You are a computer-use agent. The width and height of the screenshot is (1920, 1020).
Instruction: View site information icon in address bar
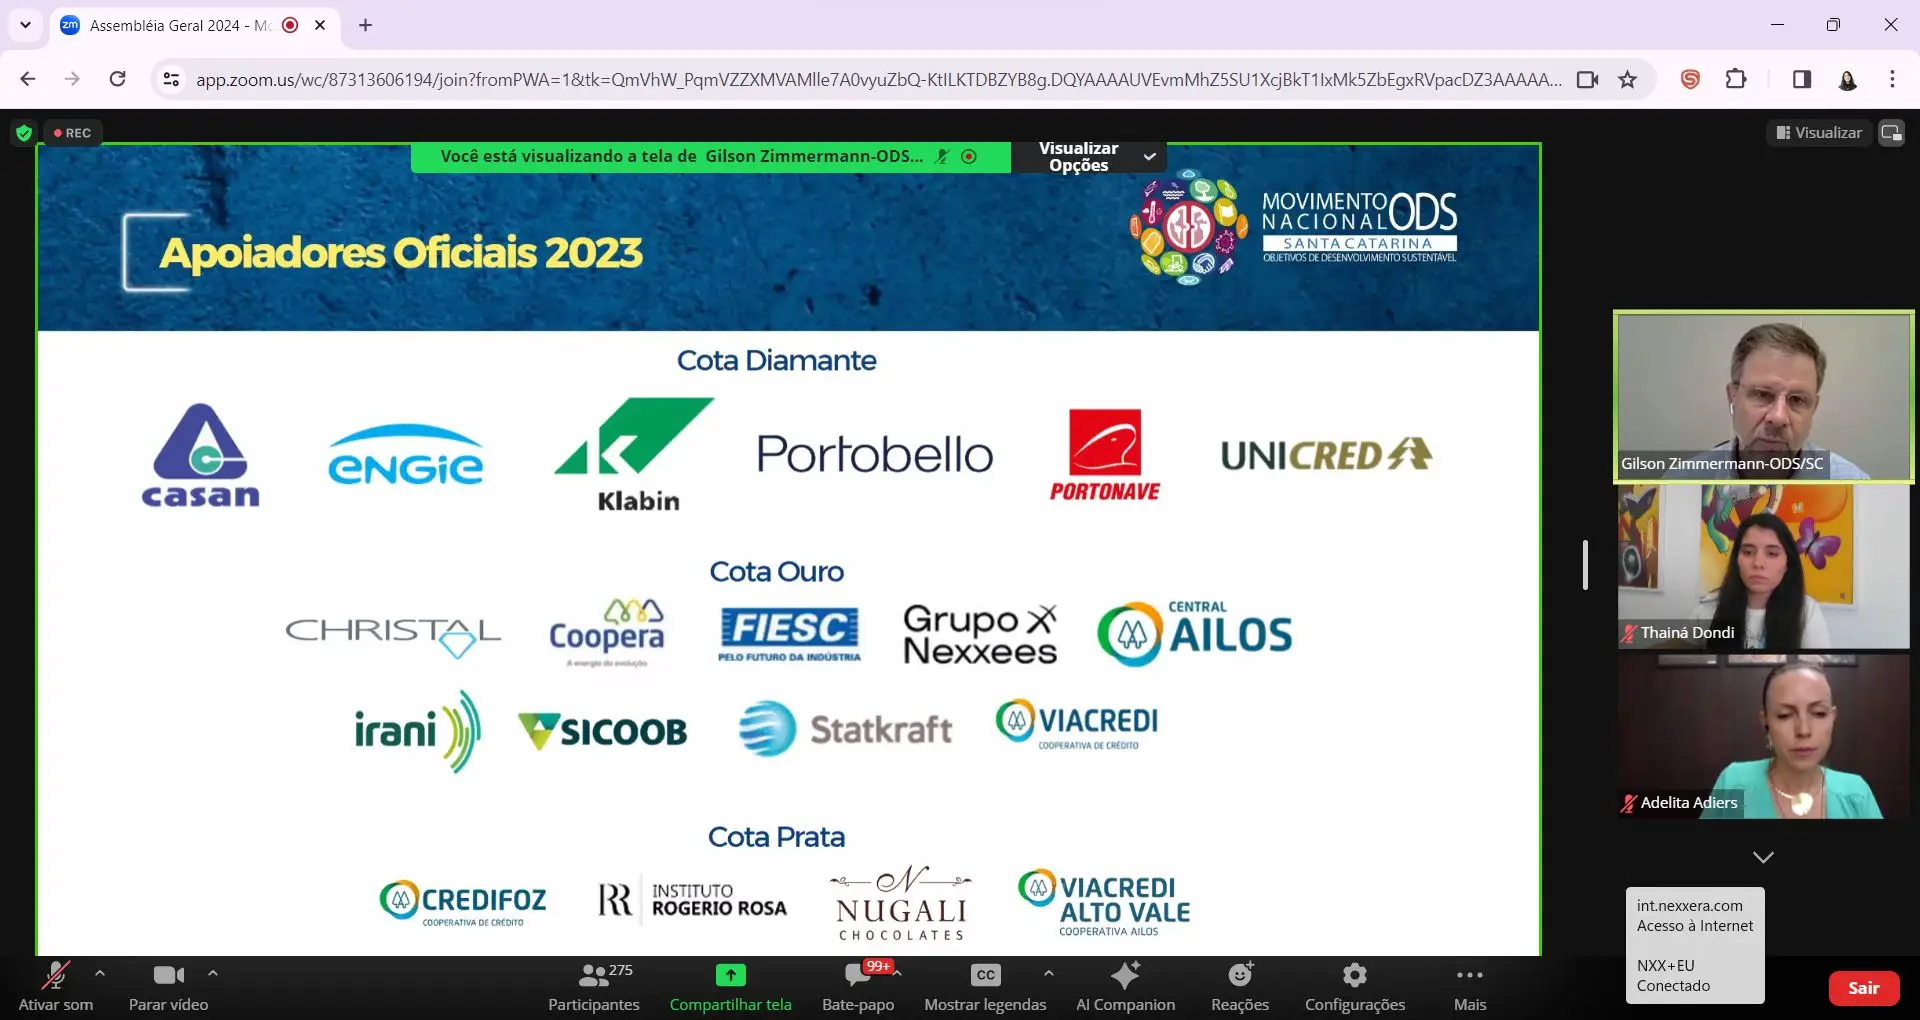click(x=172, y=79)
